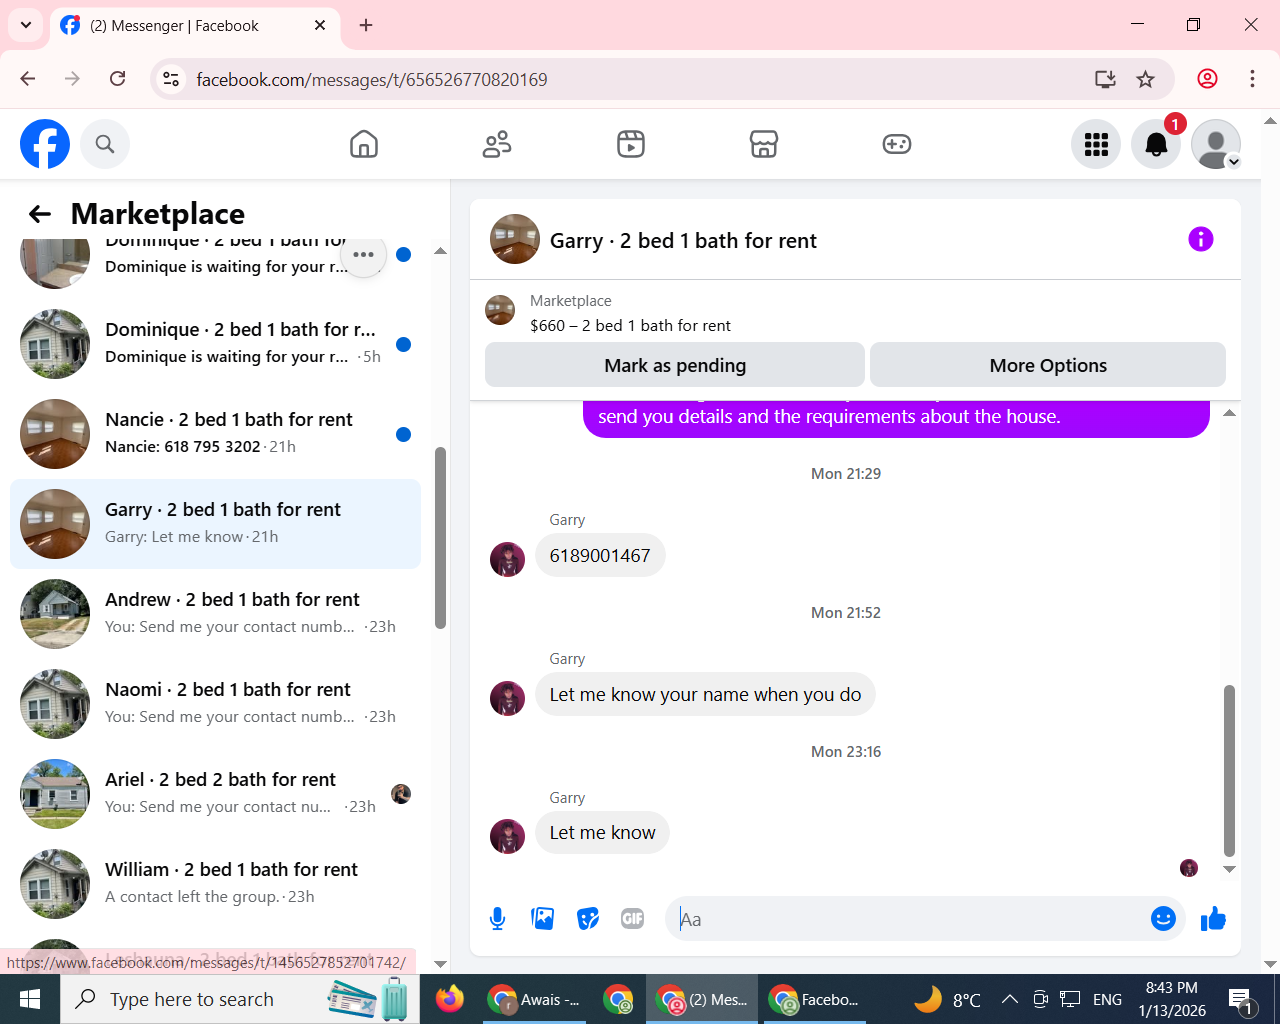The image size is (1280, 1024).
Task: Open the tab search dropdown arrow
Action: 26,25
